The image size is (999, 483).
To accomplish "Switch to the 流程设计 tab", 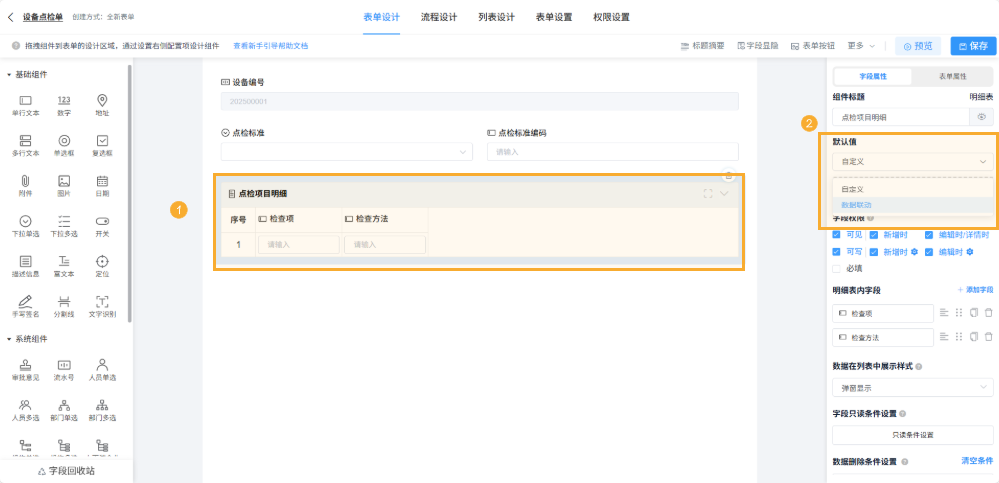I will (439, 17).
